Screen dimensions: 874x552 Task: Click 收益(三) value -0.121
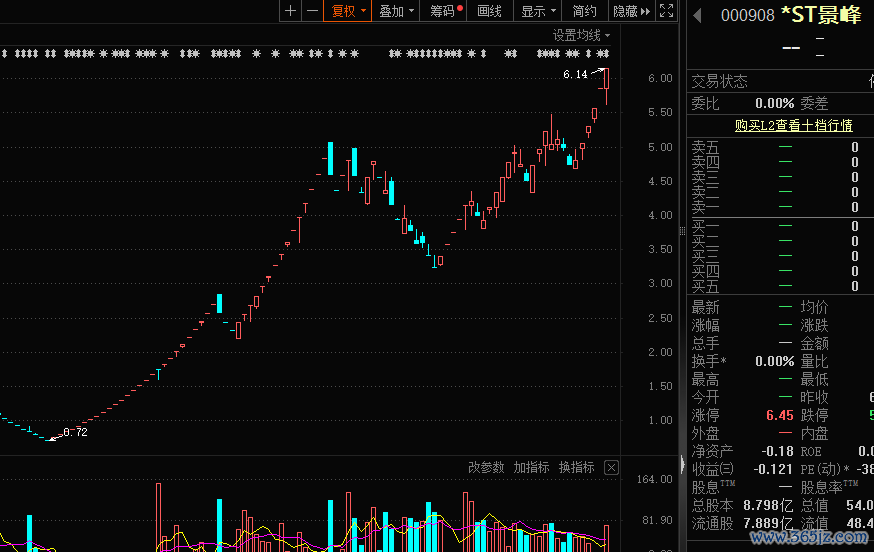tap(773, 469)
